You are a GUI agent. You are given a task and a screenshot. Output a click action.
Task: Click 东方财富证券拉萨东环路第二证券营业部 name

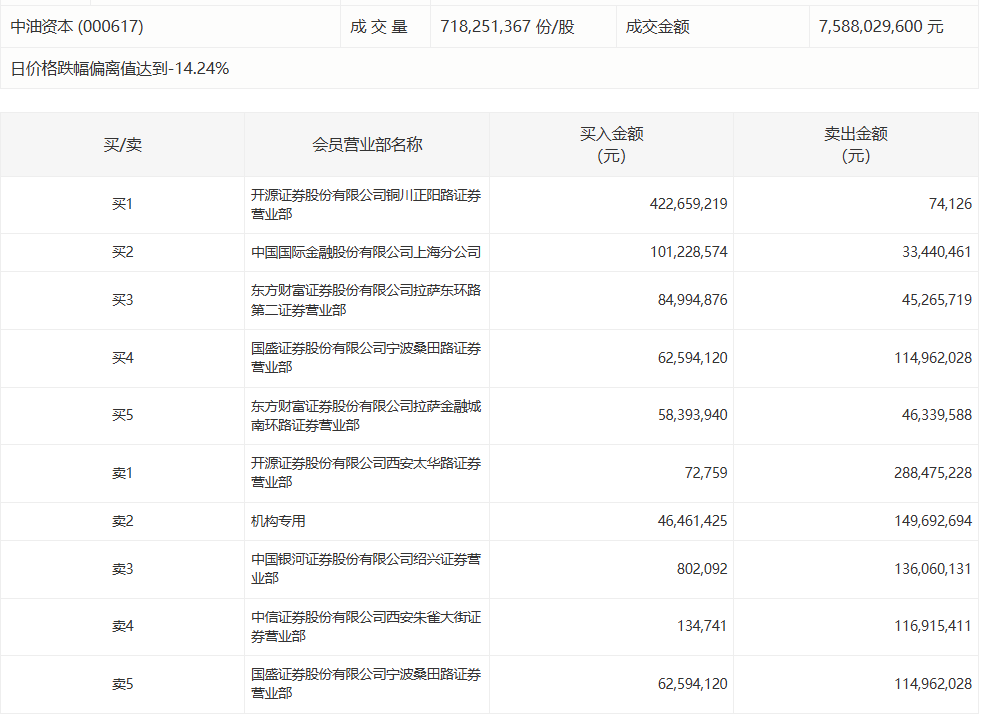tap(365, 300)
